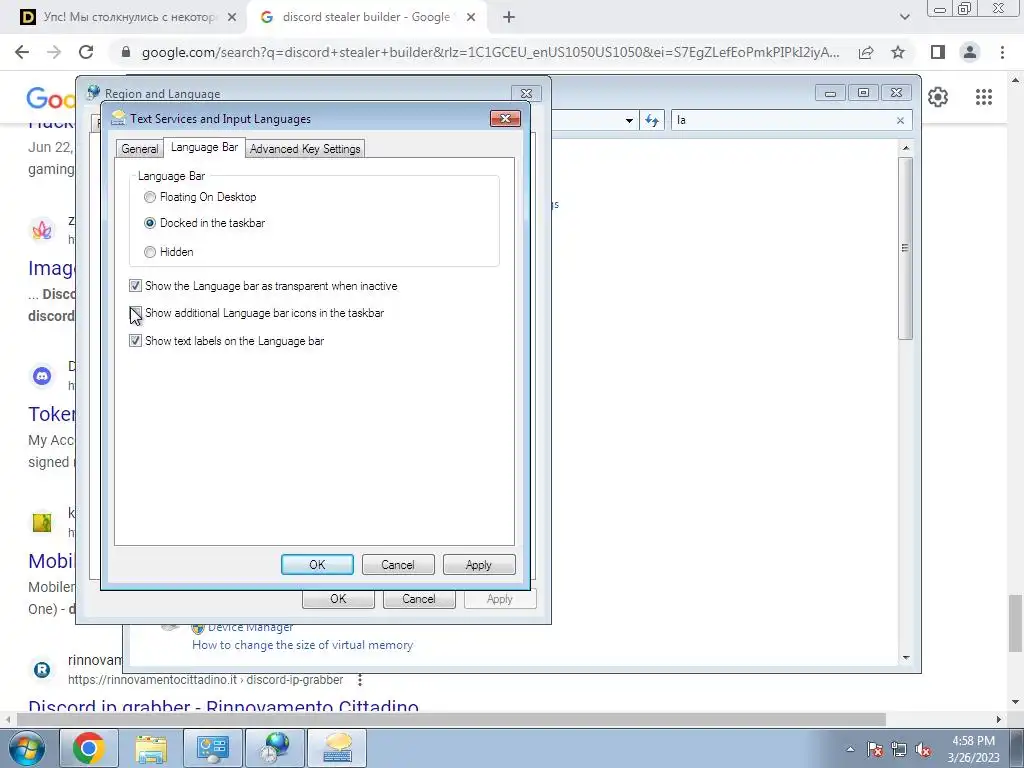Switch to the General tab
Screen dimensions: 1024x768
tap(140, 149)
